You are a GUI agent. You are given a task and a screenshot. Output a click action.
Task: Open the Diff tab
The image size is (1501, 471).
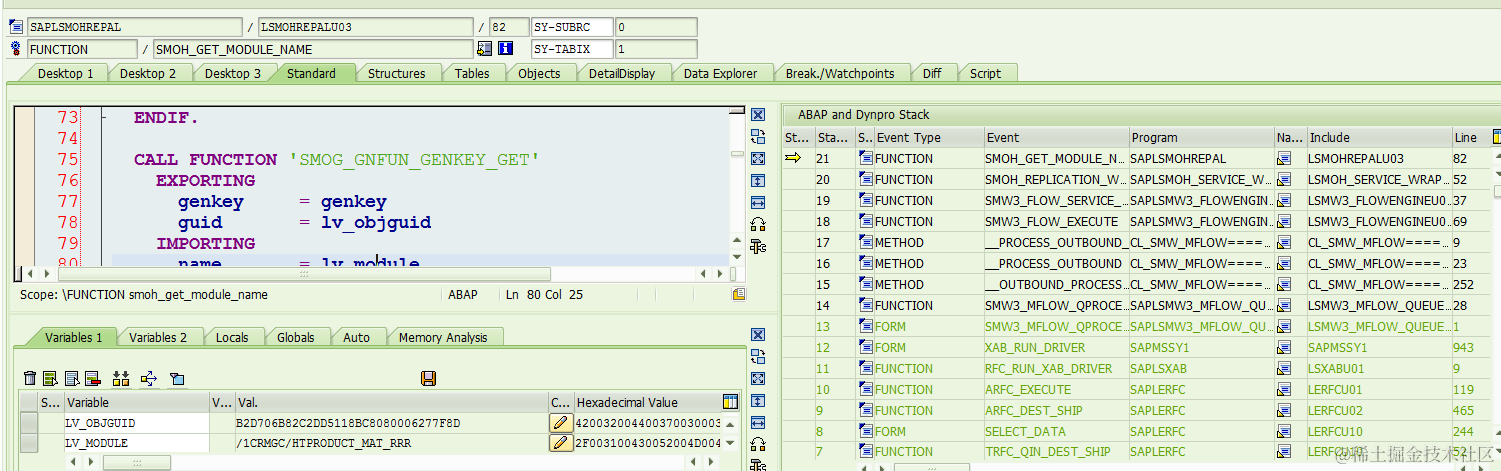click(x=932, y=73)
